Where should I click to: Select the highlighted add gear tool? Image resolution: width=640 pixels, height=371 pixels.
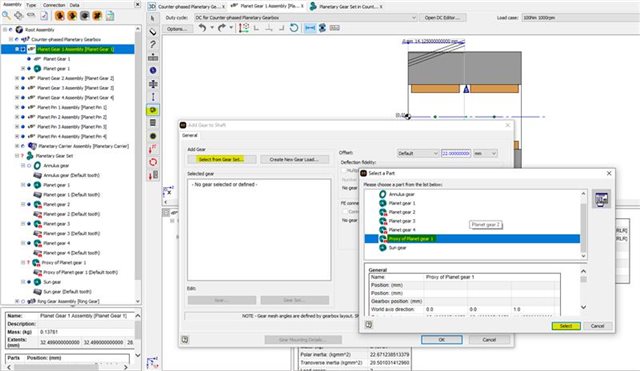pos(153,110)
